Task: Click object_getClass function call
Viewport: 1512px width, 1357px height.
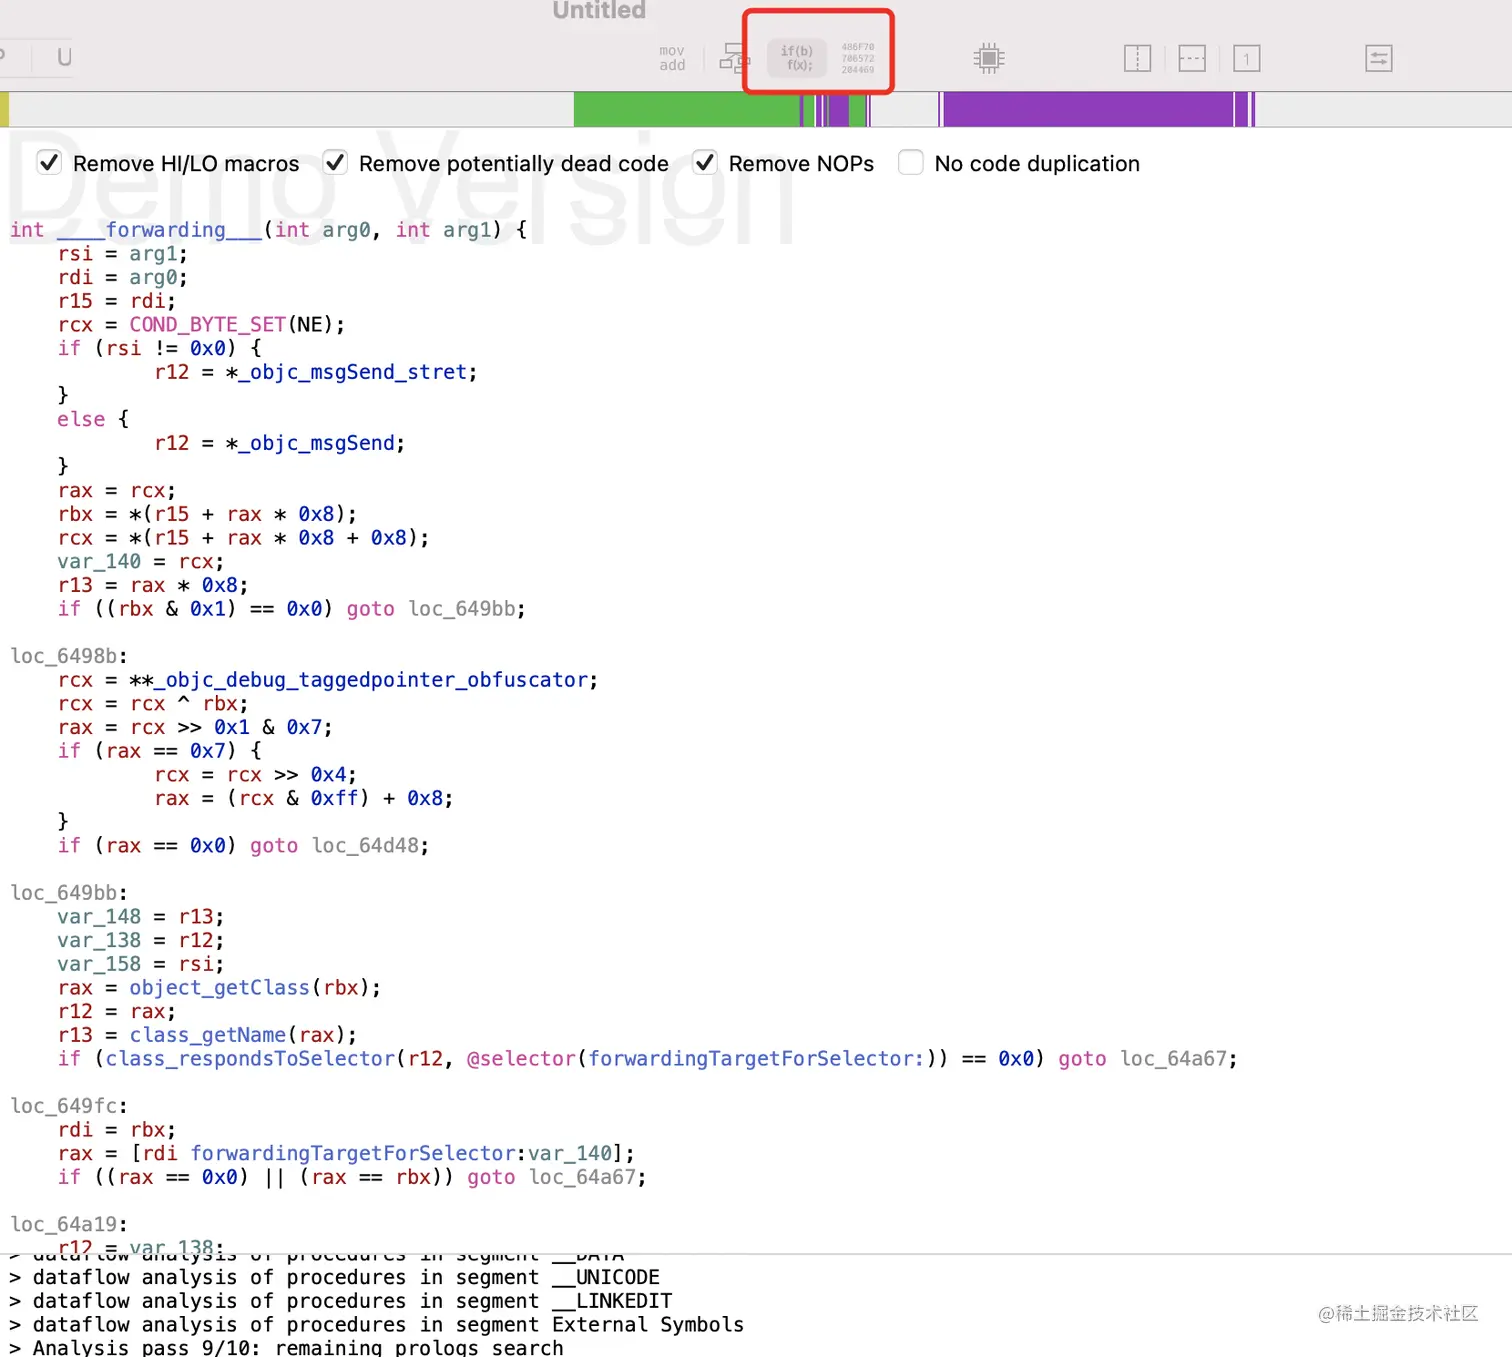Action: point(219,988)
